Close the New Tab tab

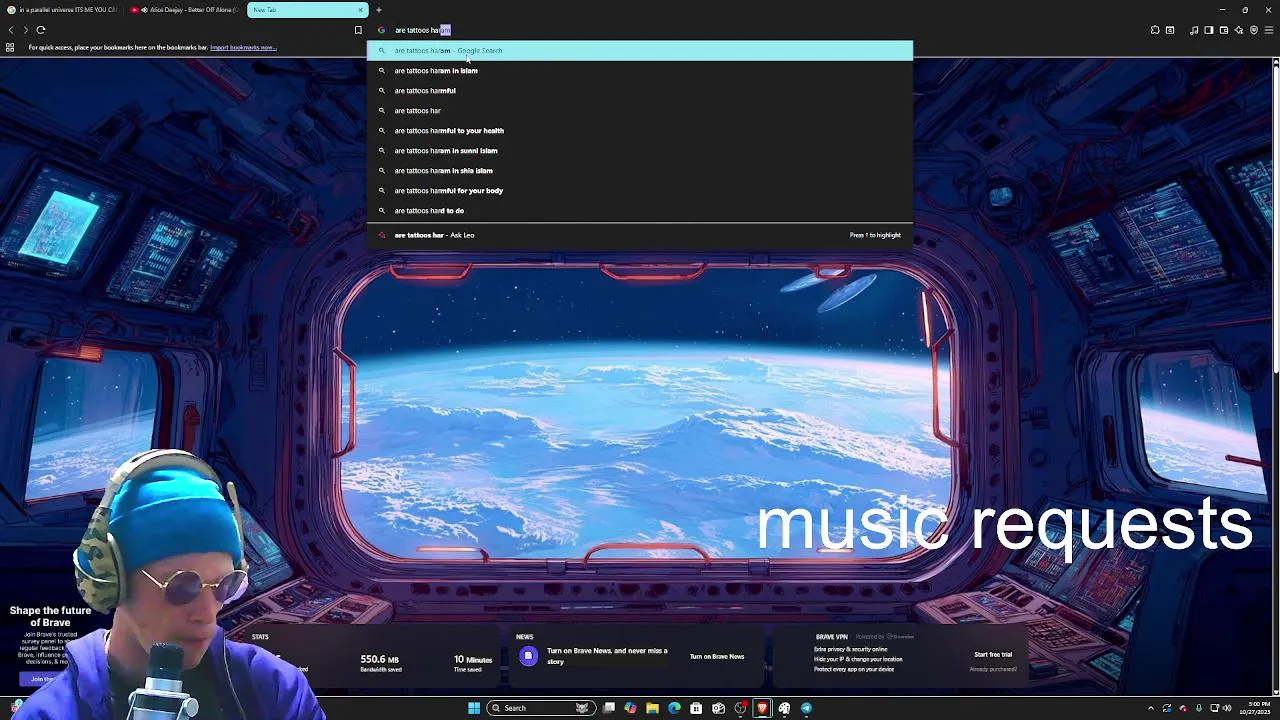tap(361, 10)
